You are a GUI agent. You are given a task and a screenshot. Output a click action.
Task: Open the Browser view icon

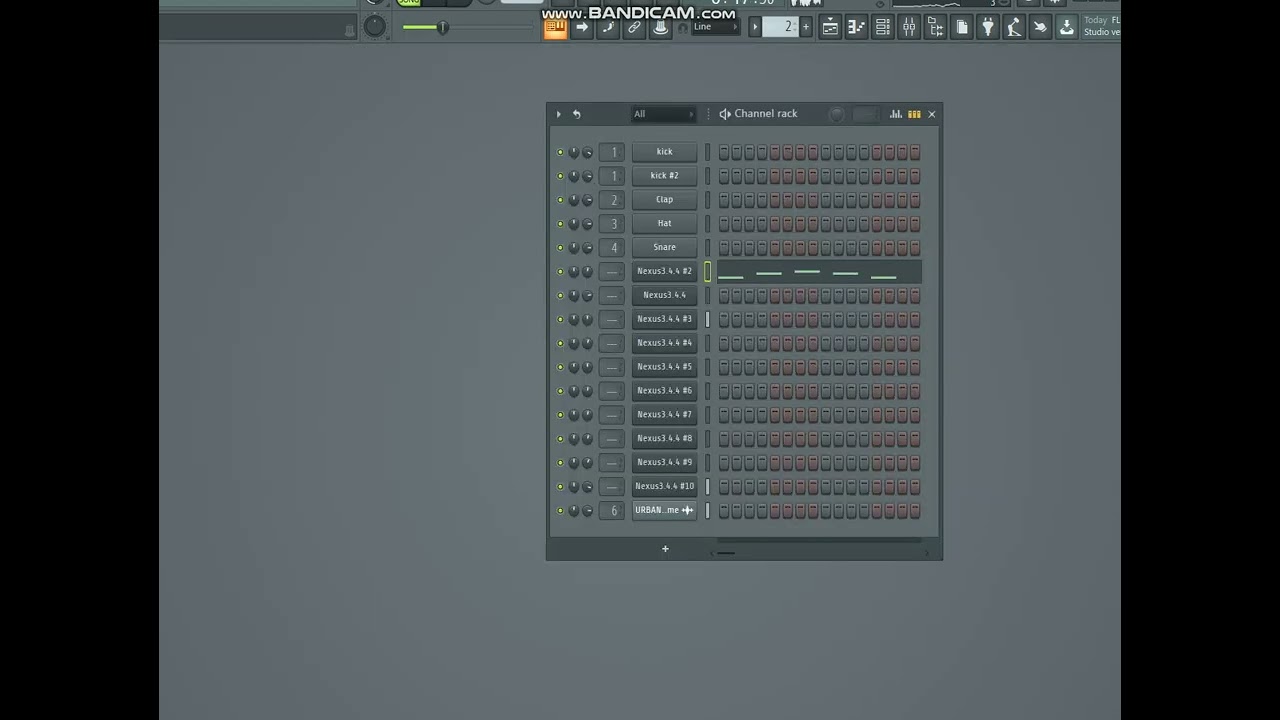coord(935,28)
